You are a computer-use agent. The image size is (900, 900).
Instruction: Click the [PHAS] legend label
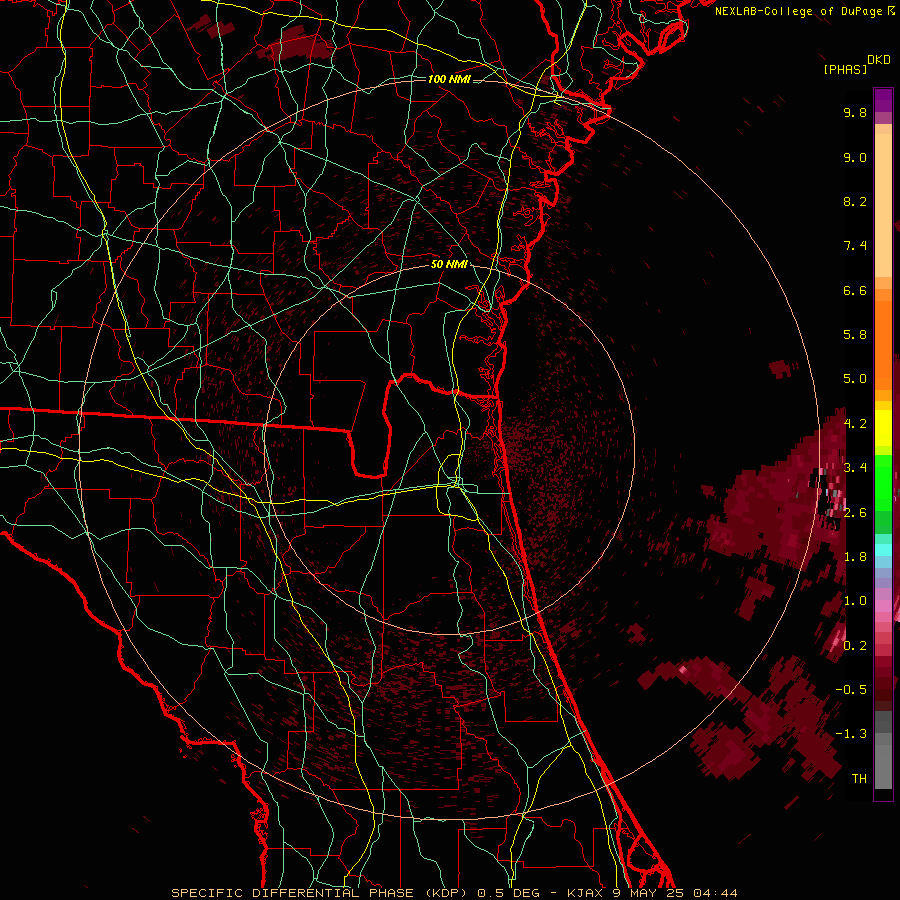(845, 69)
